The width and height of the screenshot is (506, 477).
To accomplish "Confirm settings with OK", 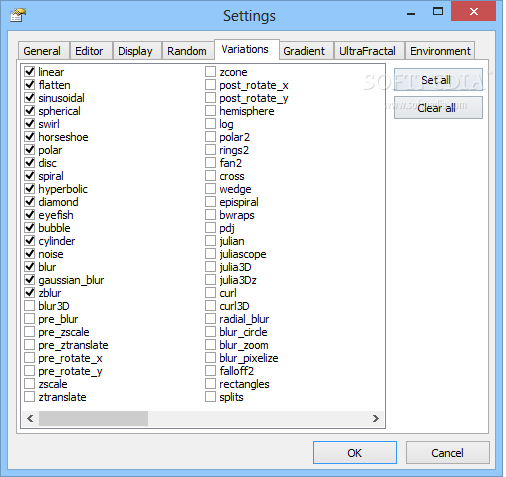I will pyautogui.click(x=355, y=453).
